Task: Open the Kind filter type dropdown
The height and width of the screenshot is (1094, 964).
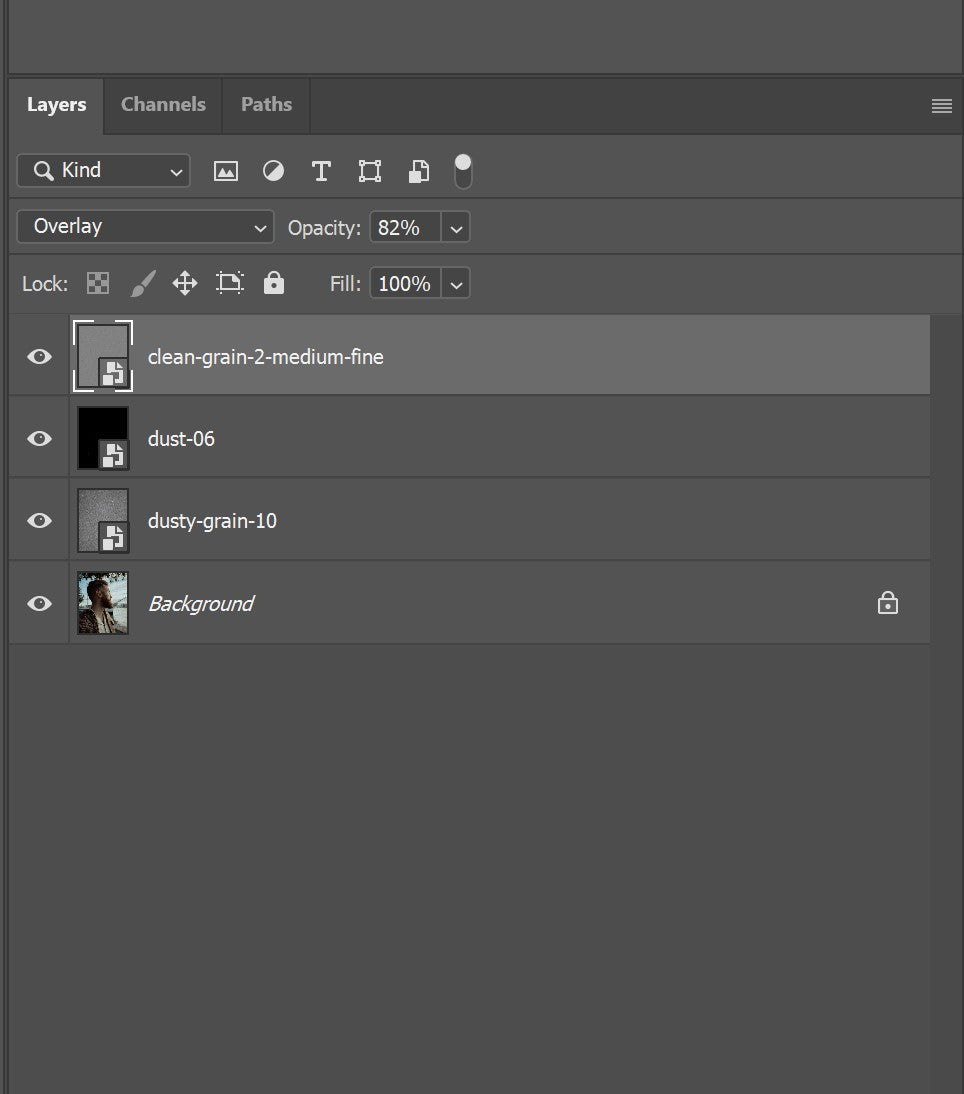Action: click(x=103, y=171)
